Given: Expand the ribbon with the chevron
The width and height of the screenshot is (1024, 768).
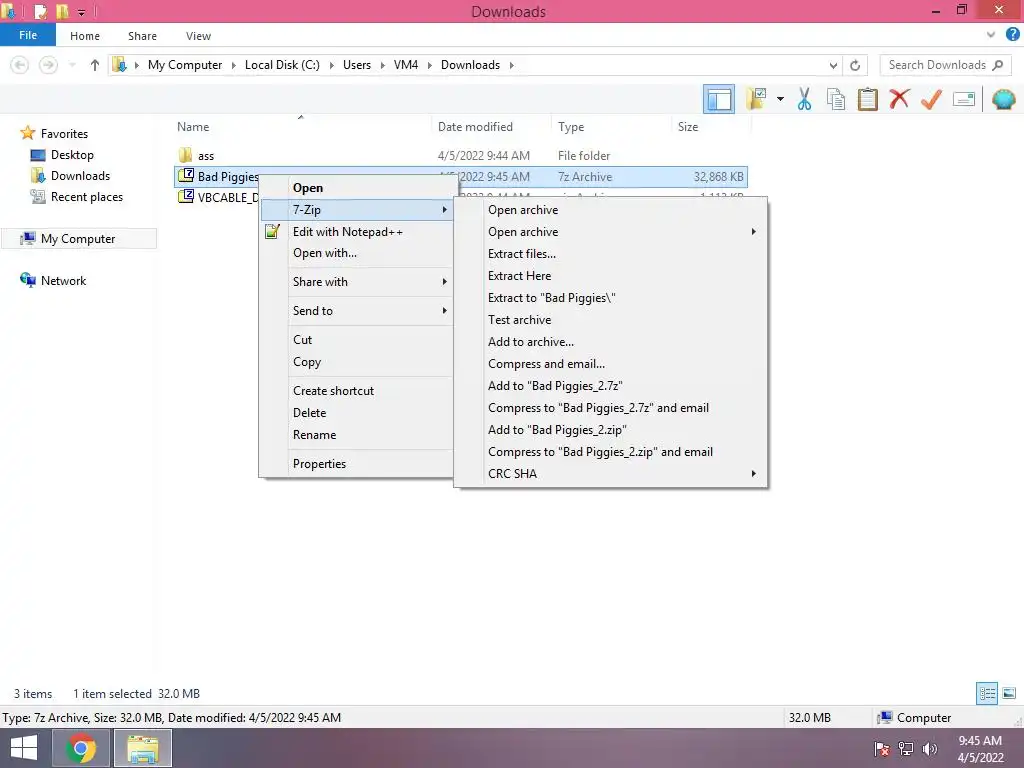Looking at the screenshot, I should (x=991, y=35).
